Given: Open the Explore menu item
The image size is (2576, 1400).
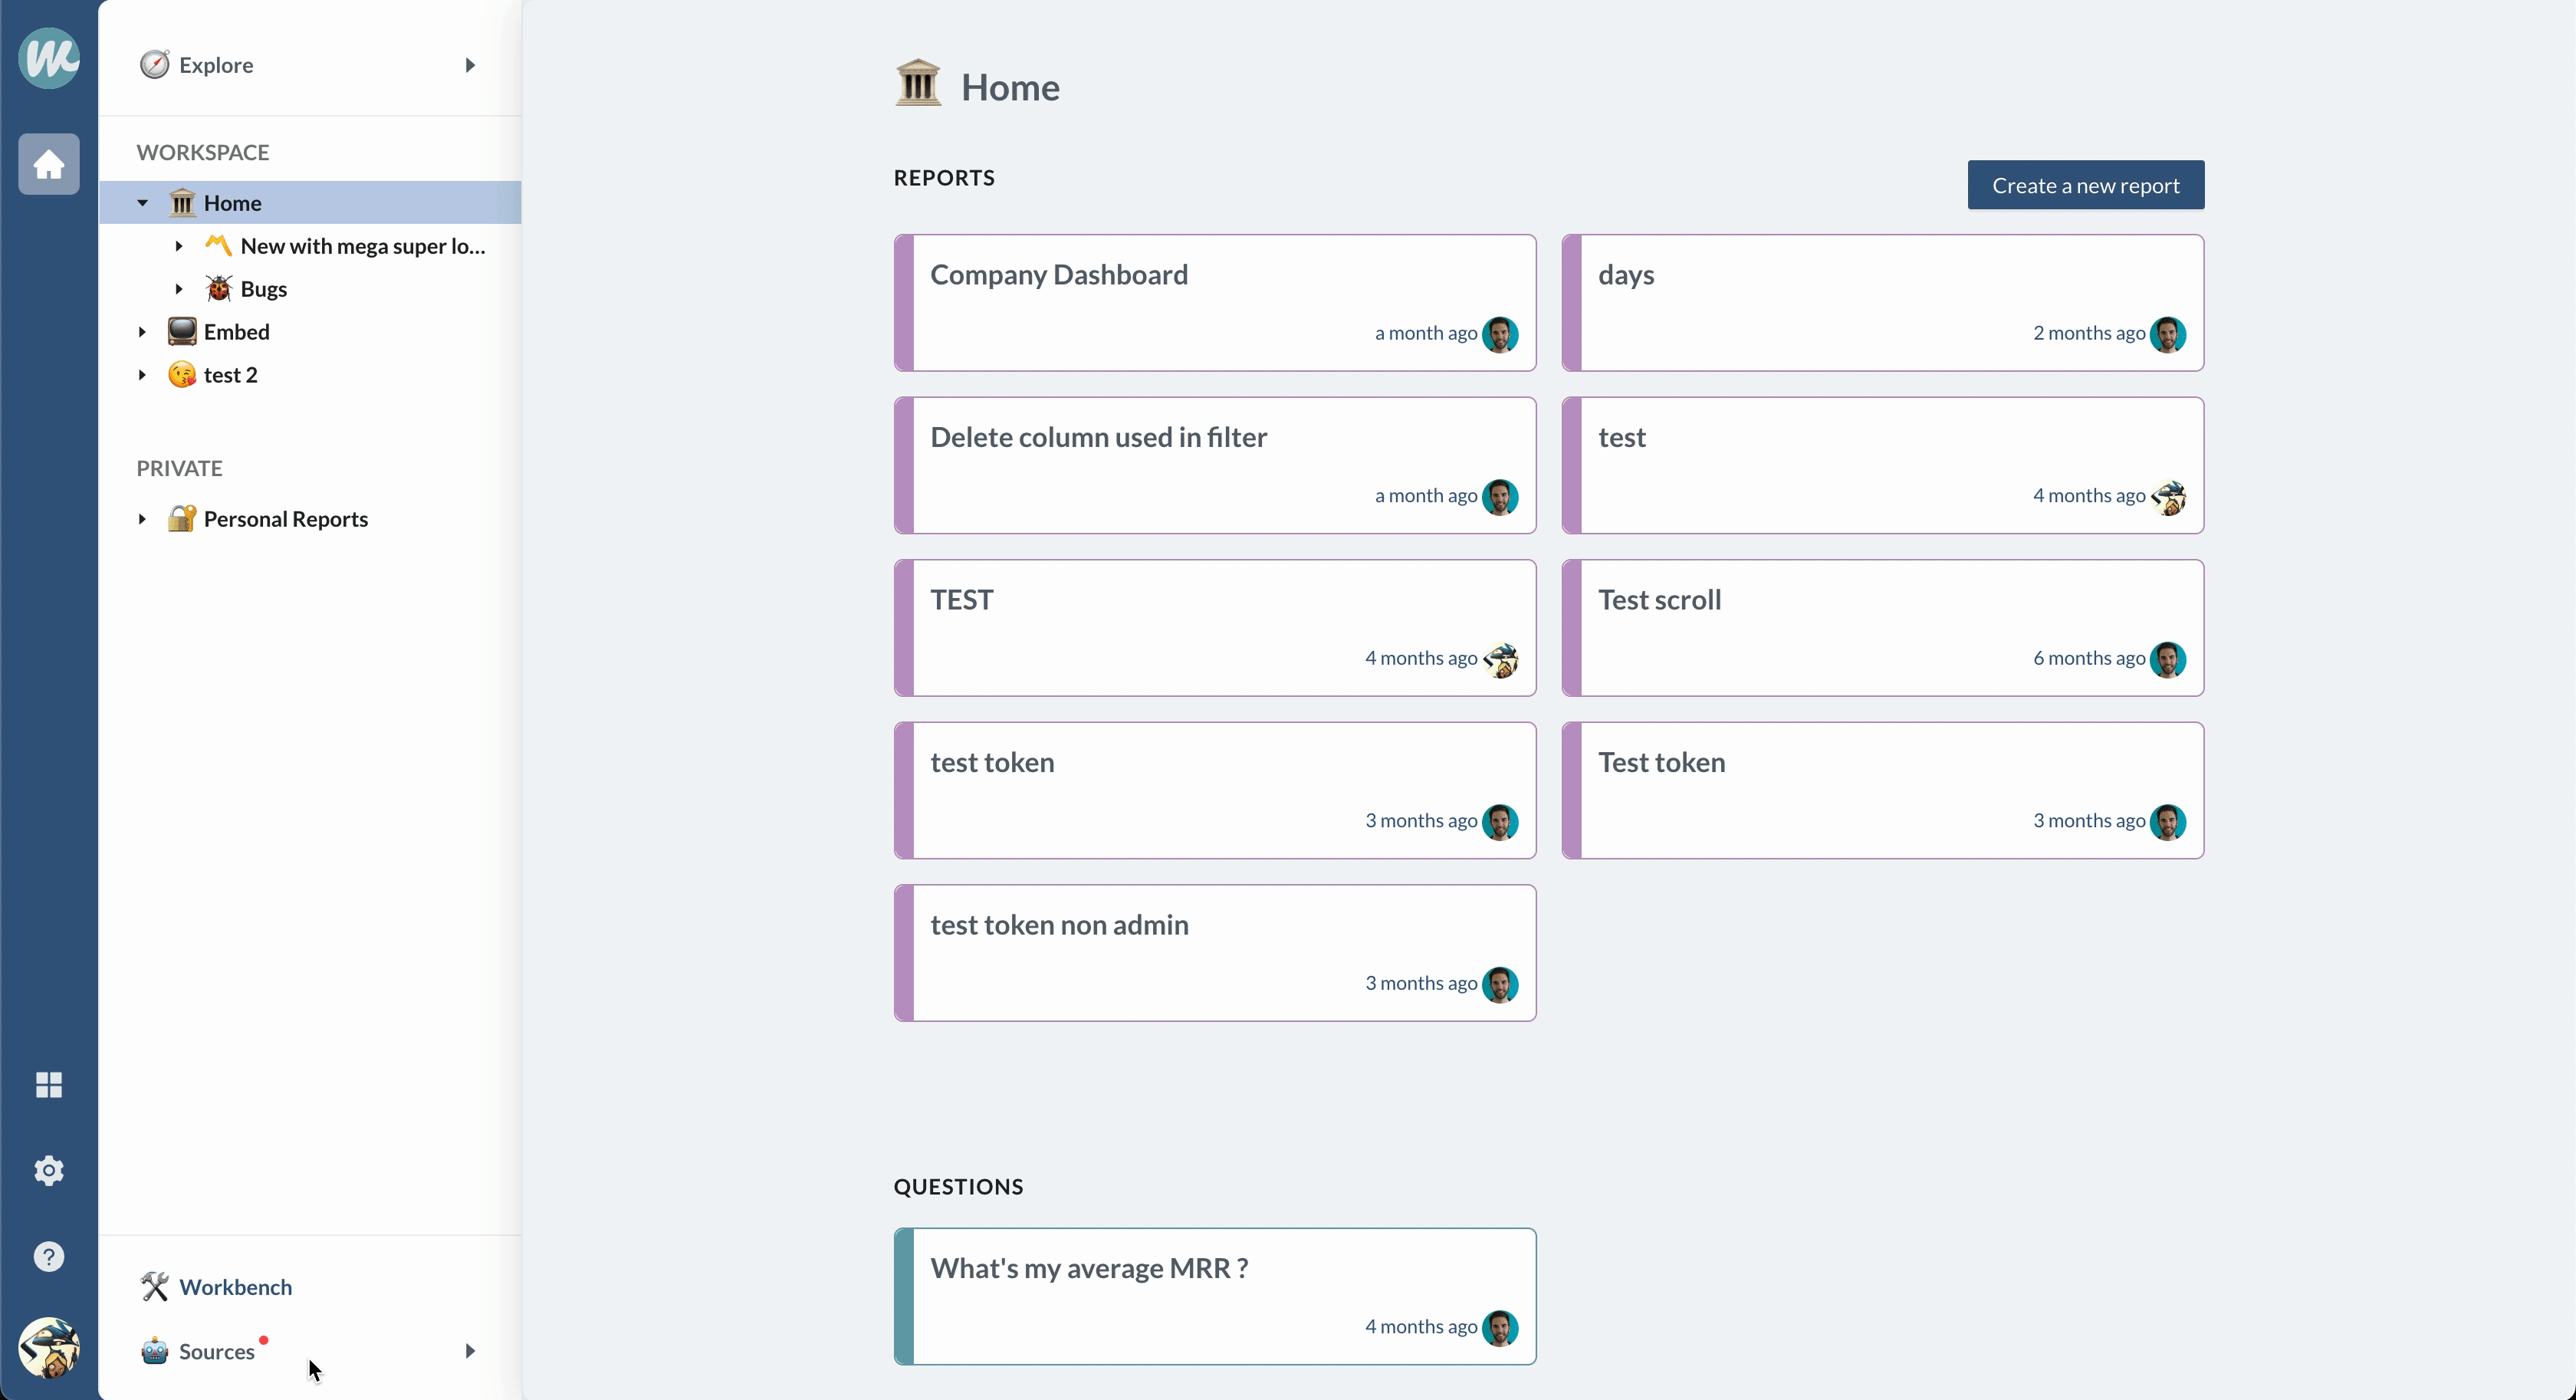Looking at the screenshot, I should pyautogui.click(x=216, y=65).
